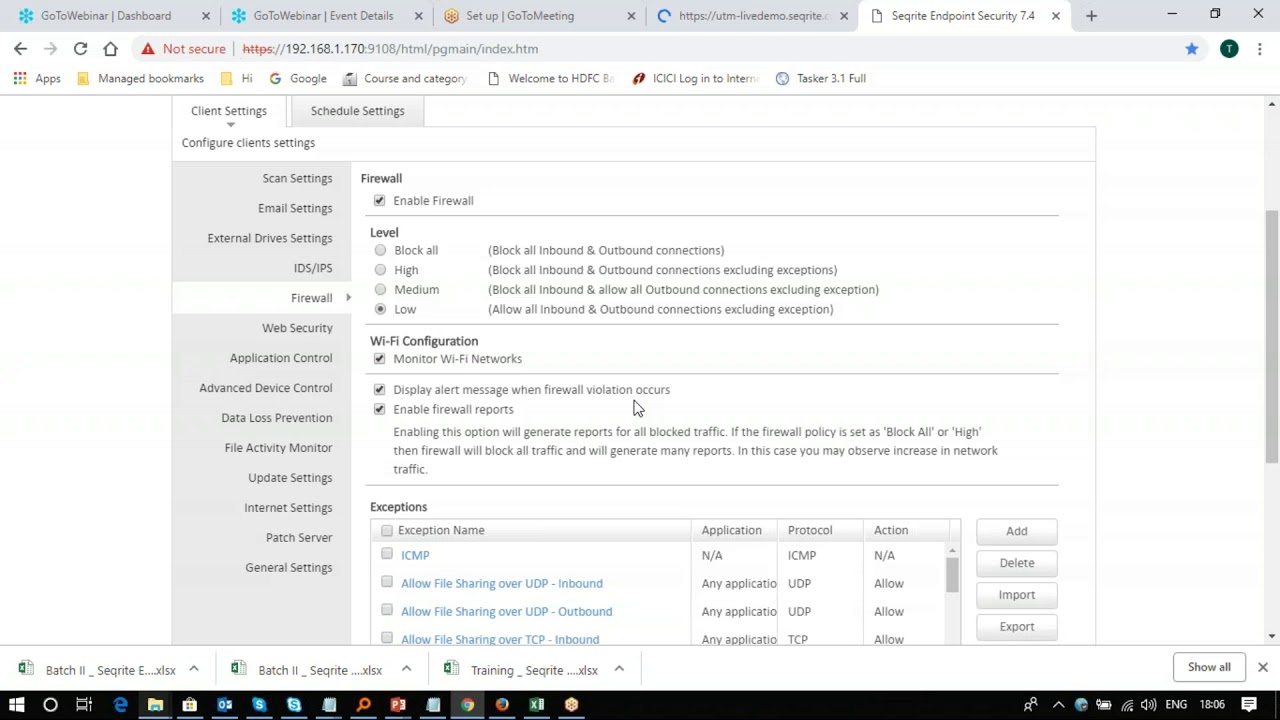Open download options for first Batch II xlsx
The height and width of the screenshot is (720, 1280).
pyautogui.click(x=194, y=669)
